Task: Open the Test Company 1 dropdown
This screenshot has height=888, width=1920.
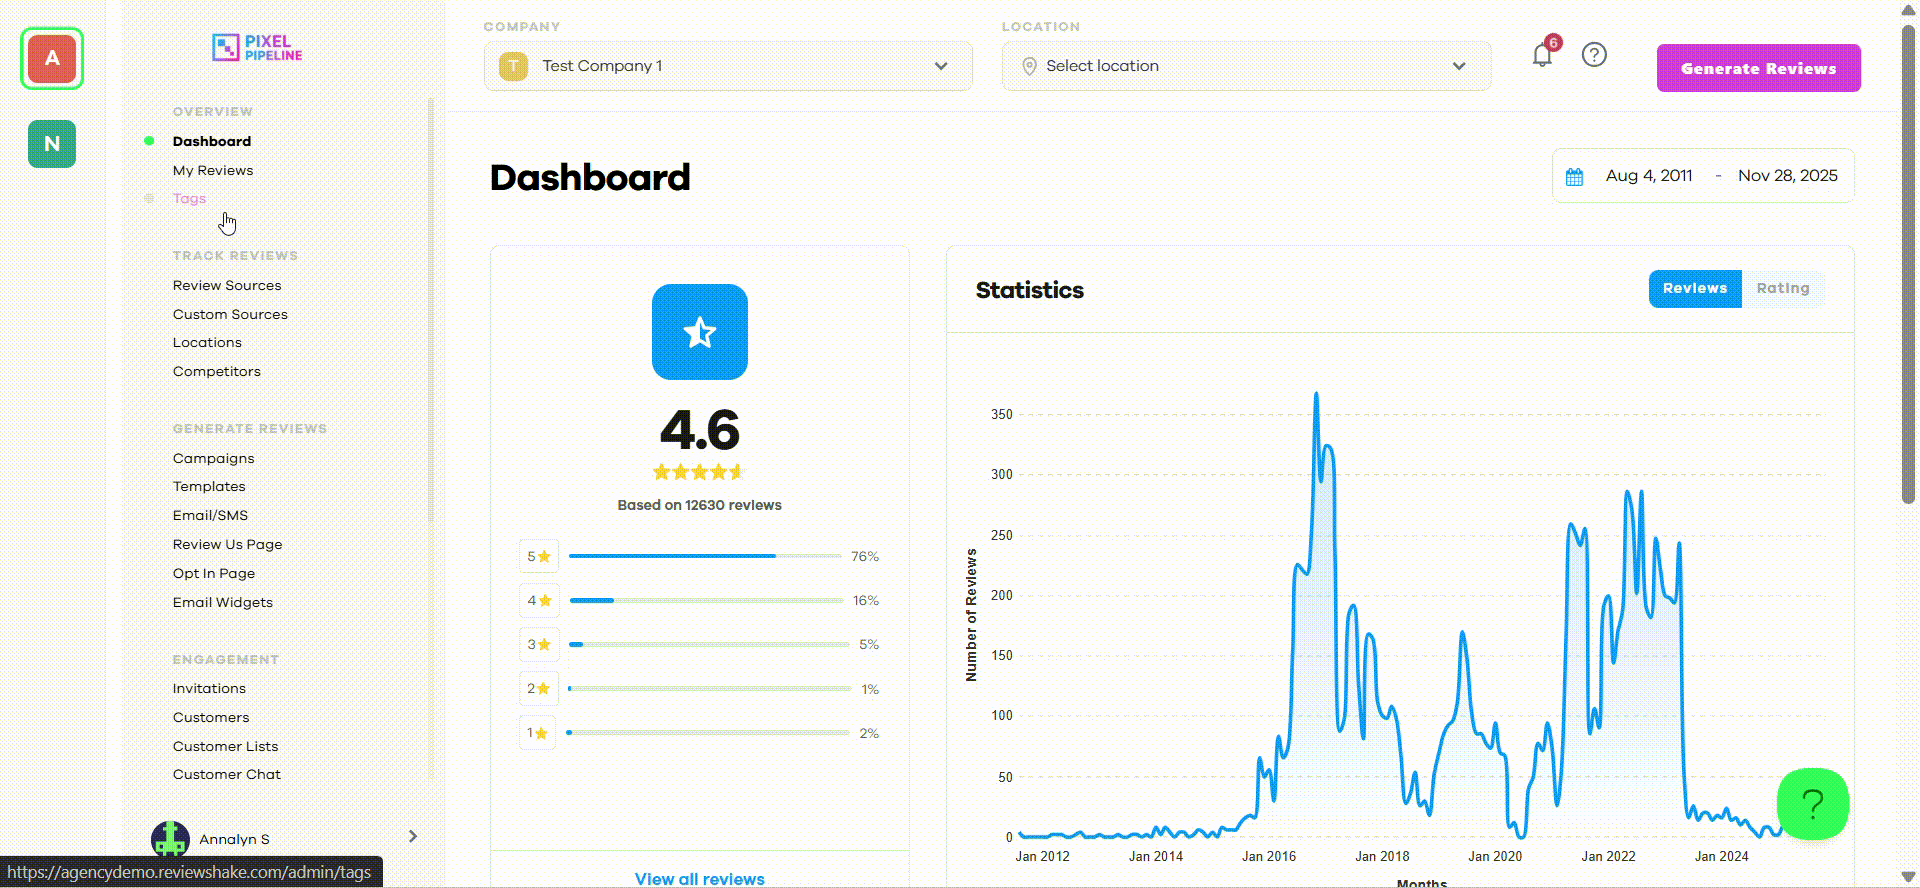Action: click(x=728, y=66)
